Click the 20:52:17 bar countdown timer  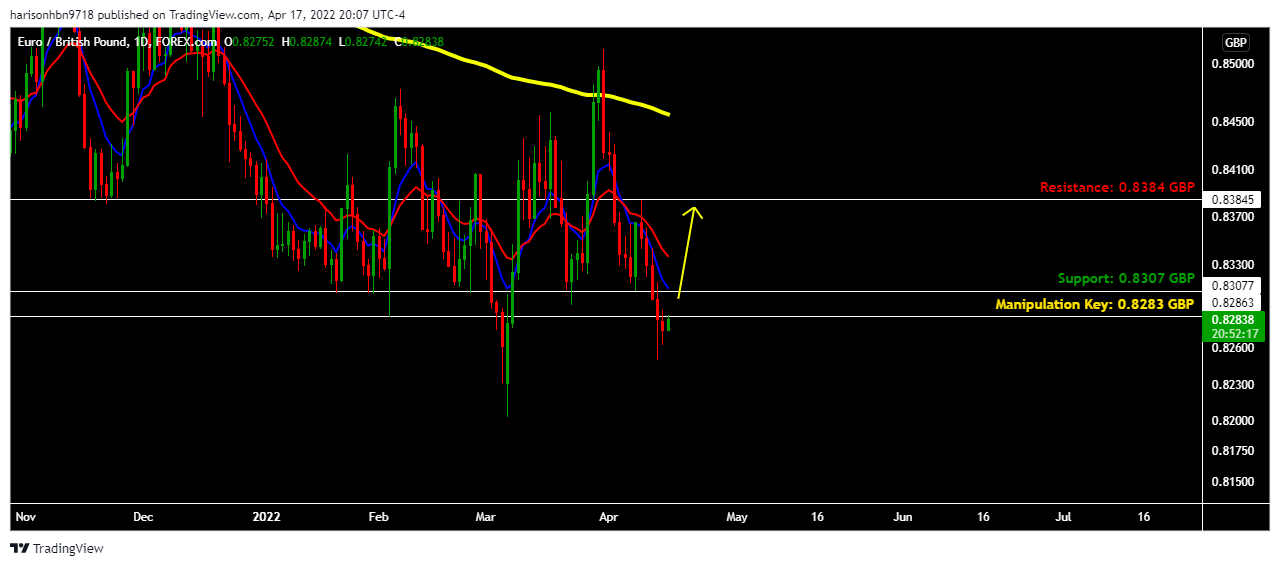coord(1233,333)
